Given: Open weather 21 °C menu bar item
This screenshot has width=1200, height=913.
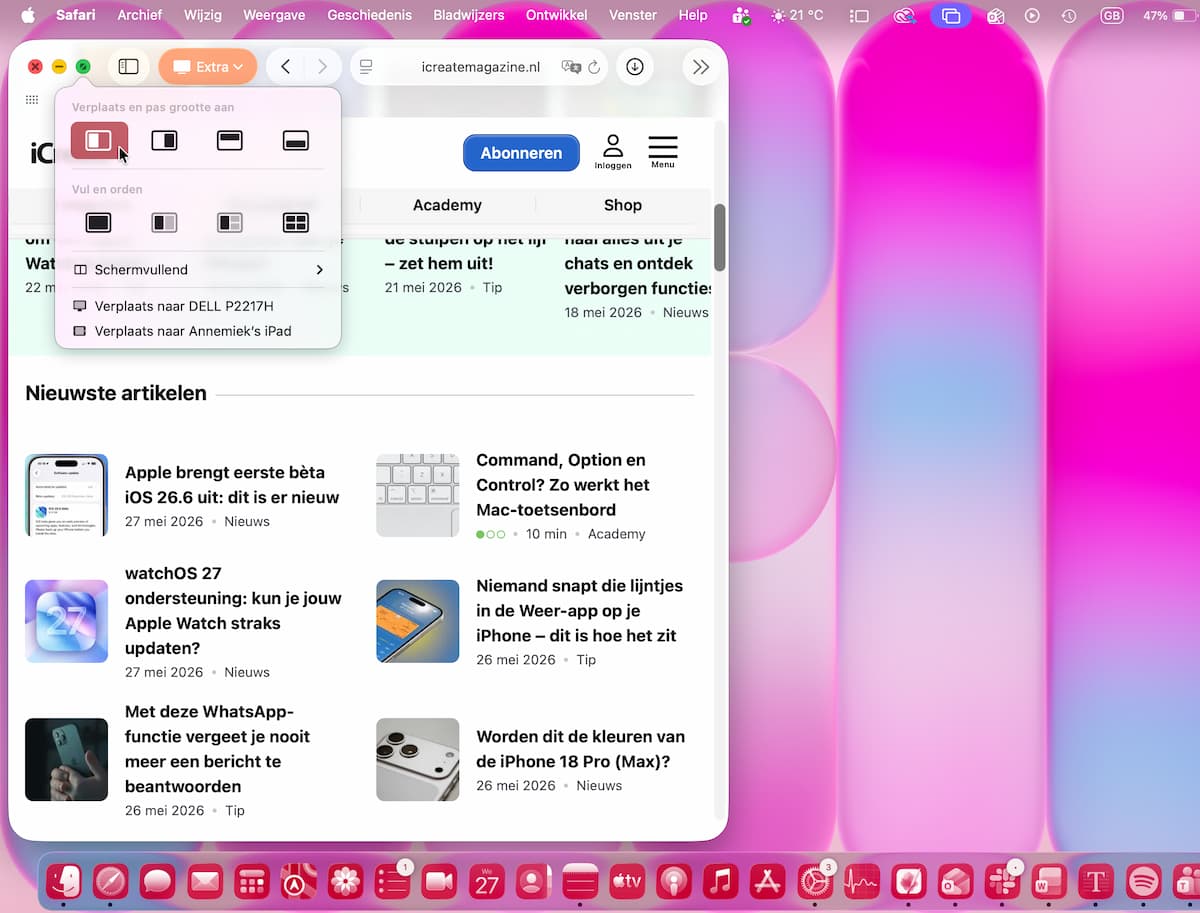Looking at the screenshot, I should pos(796,15).
